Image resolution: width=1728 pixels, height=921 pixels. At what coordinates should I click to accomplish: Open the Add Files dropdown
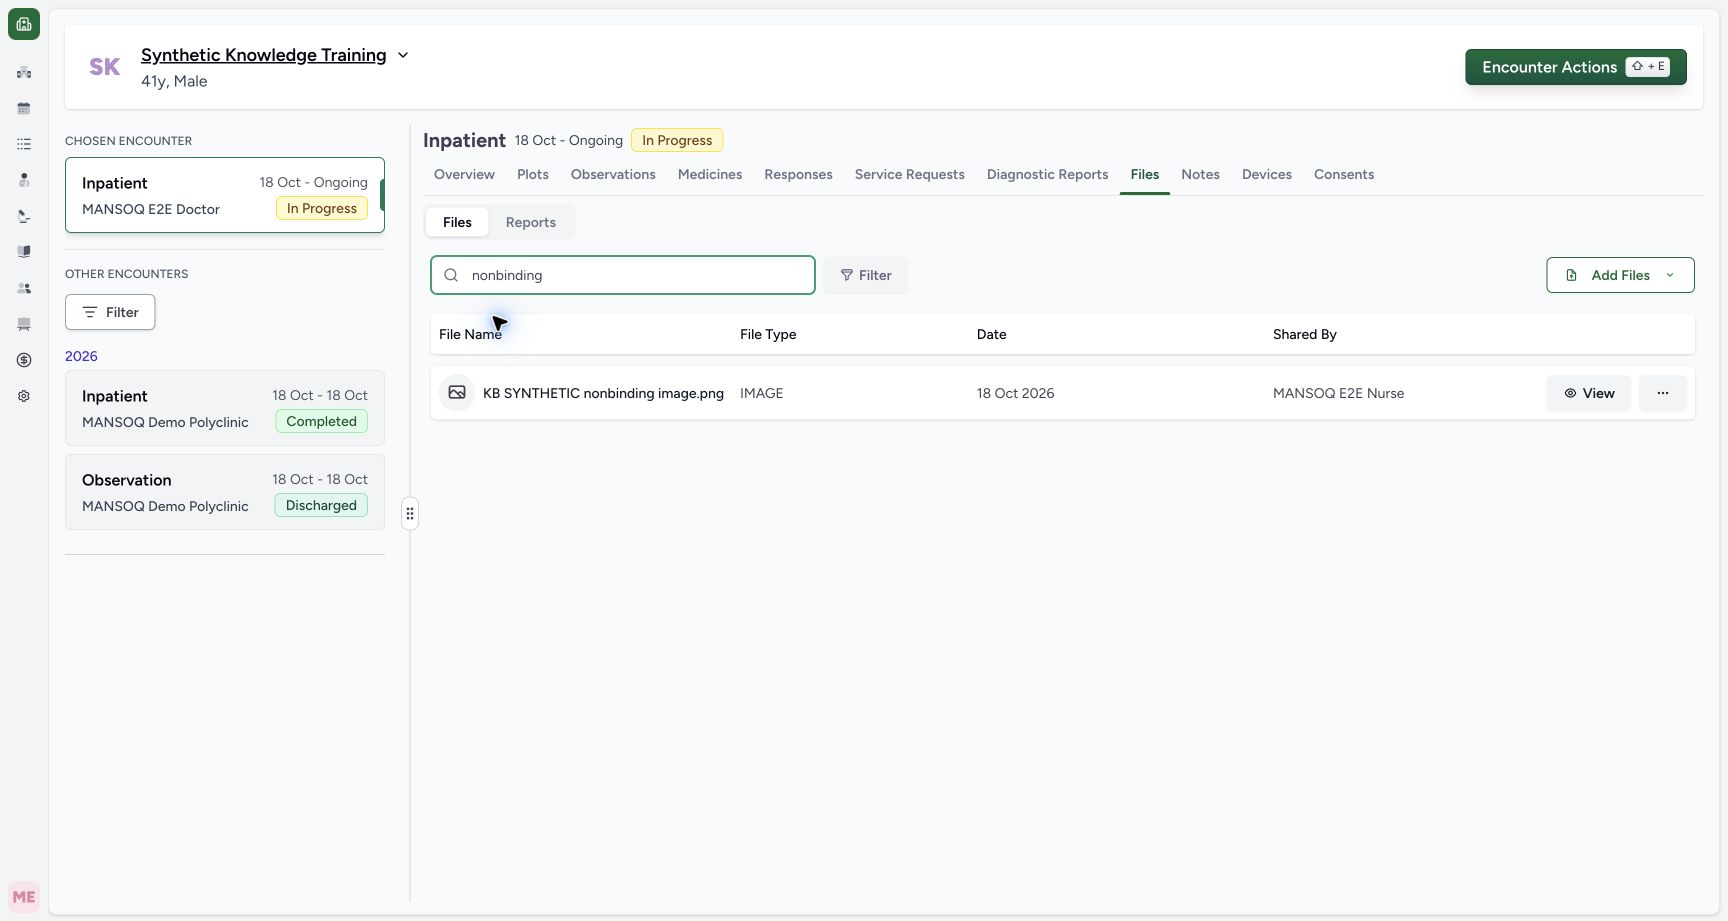click(x=1620, y=275)
